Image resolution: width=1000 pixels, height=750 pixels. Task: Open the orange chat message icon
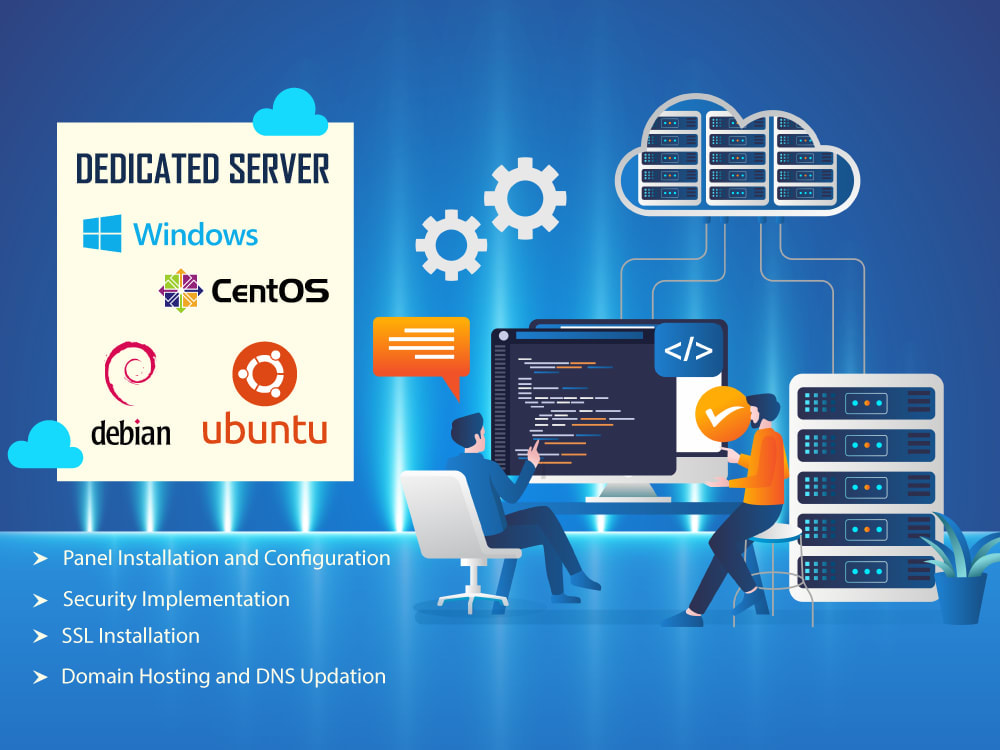421,348
